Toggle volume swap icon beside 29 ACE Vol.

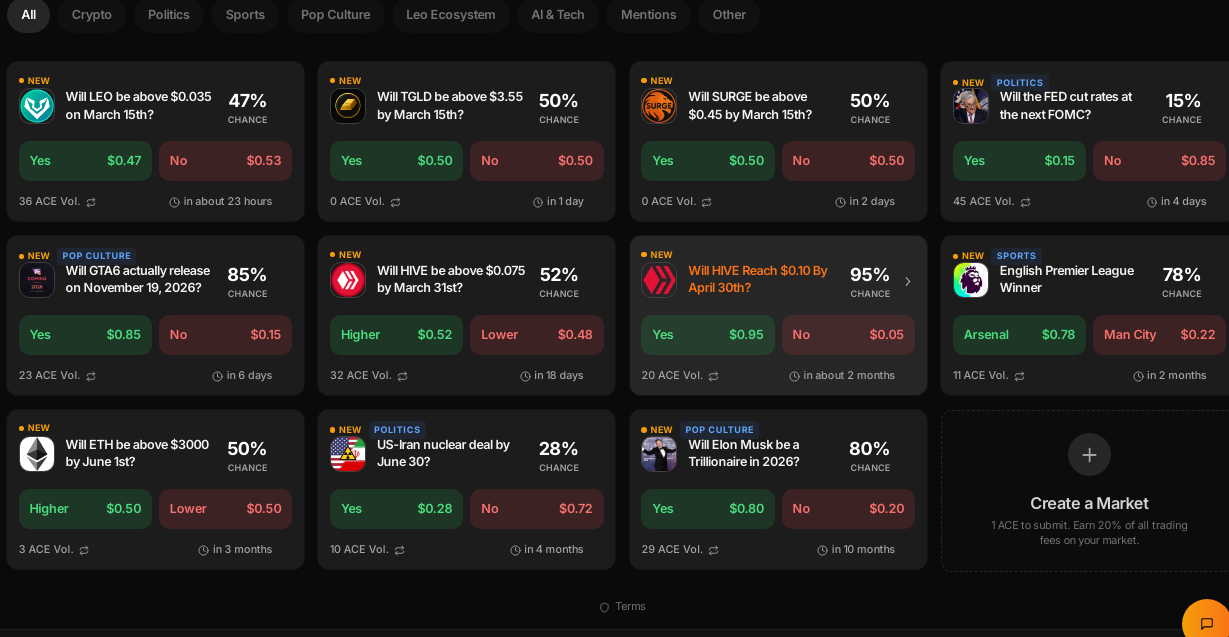[x=714, y=550]
